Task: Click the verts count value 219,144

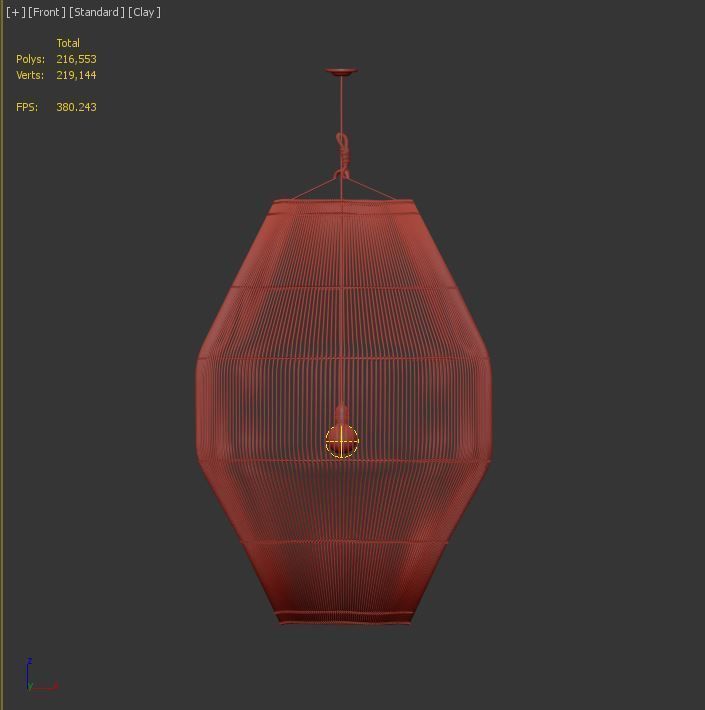Action: 77,75
